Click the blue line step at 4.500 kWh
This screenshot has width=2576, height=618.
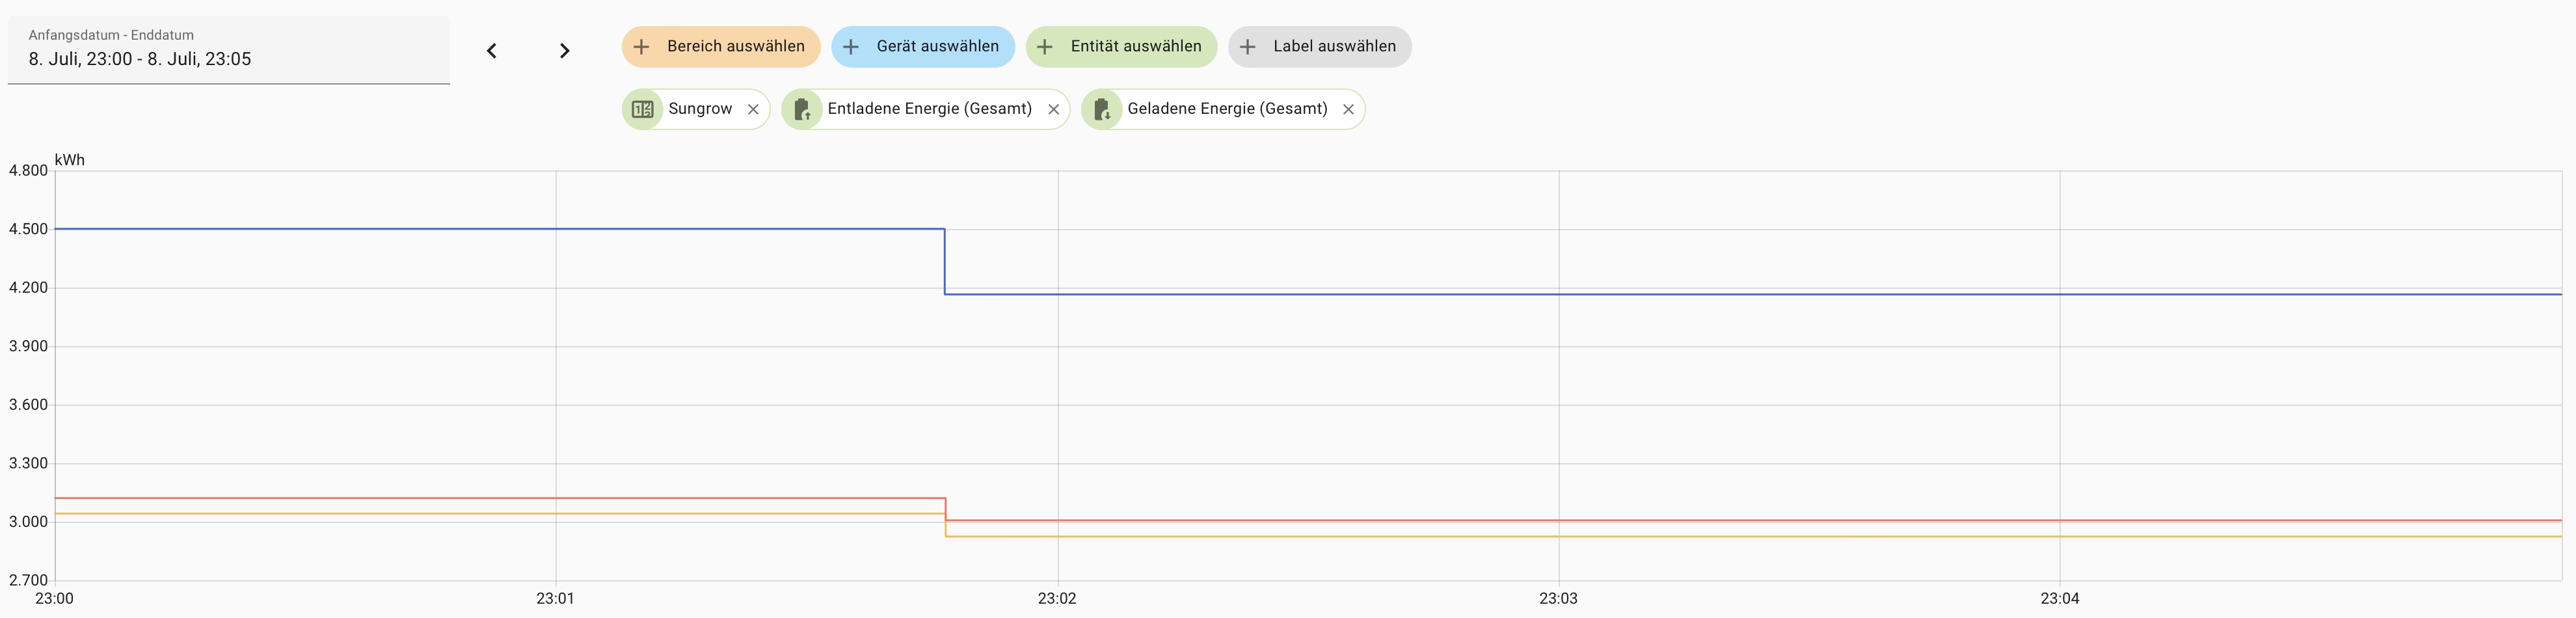500,229
